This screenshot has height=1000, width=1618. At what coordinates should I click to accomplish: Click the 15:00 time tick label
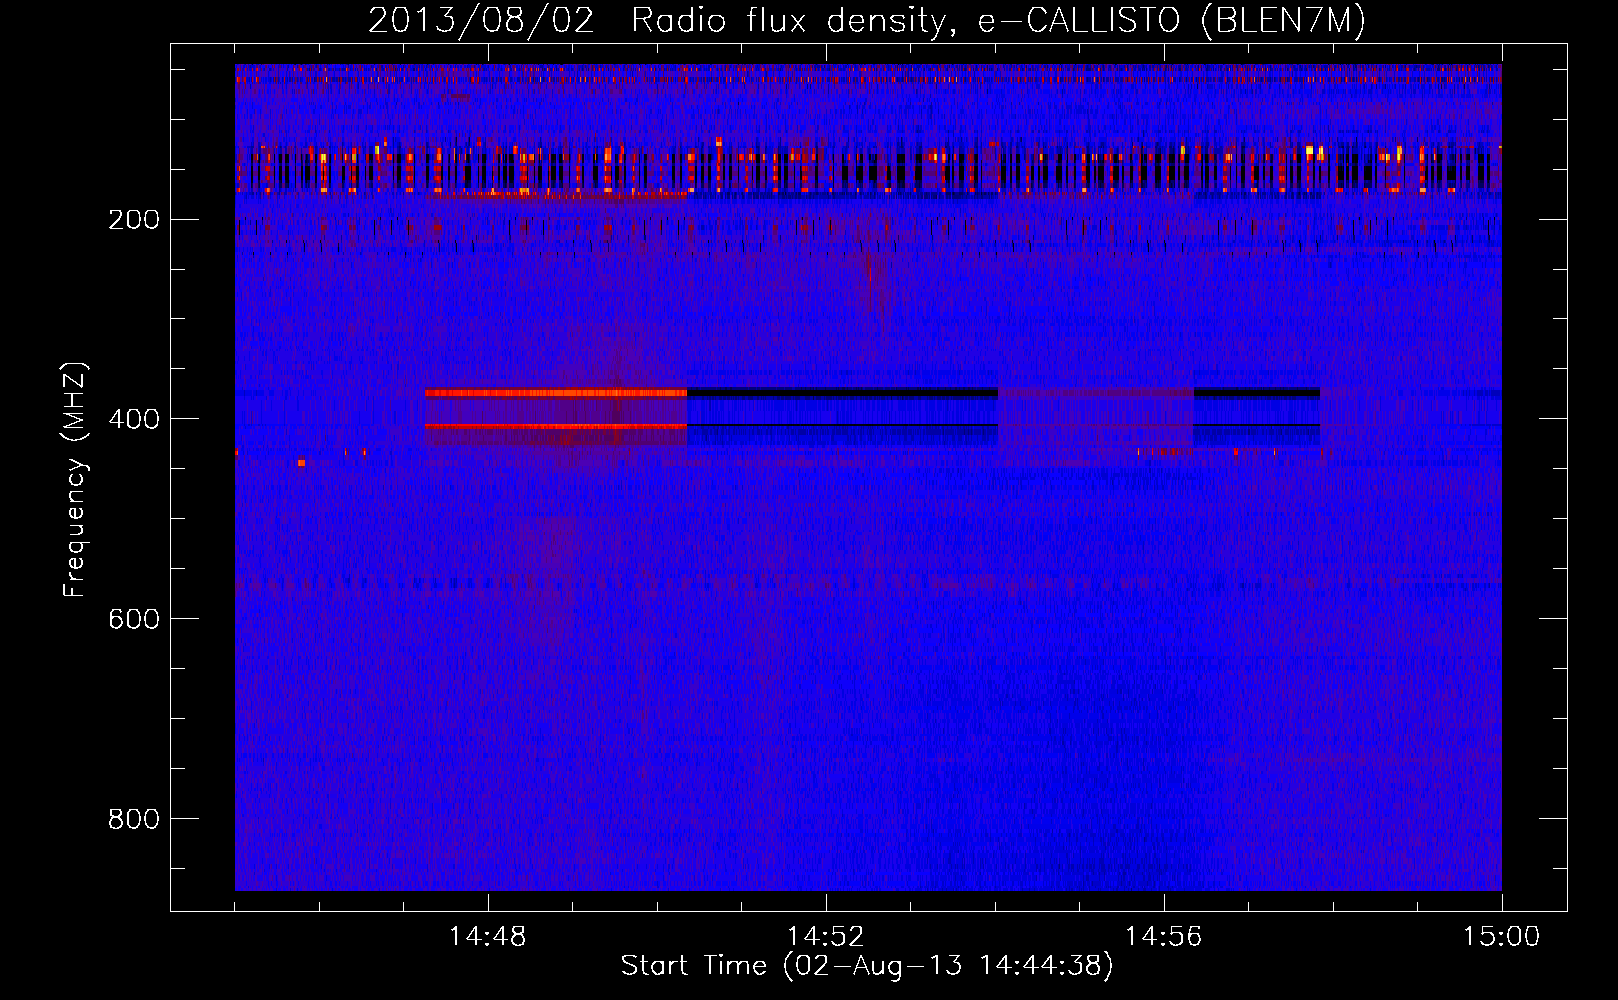[x=1502, y=937]
